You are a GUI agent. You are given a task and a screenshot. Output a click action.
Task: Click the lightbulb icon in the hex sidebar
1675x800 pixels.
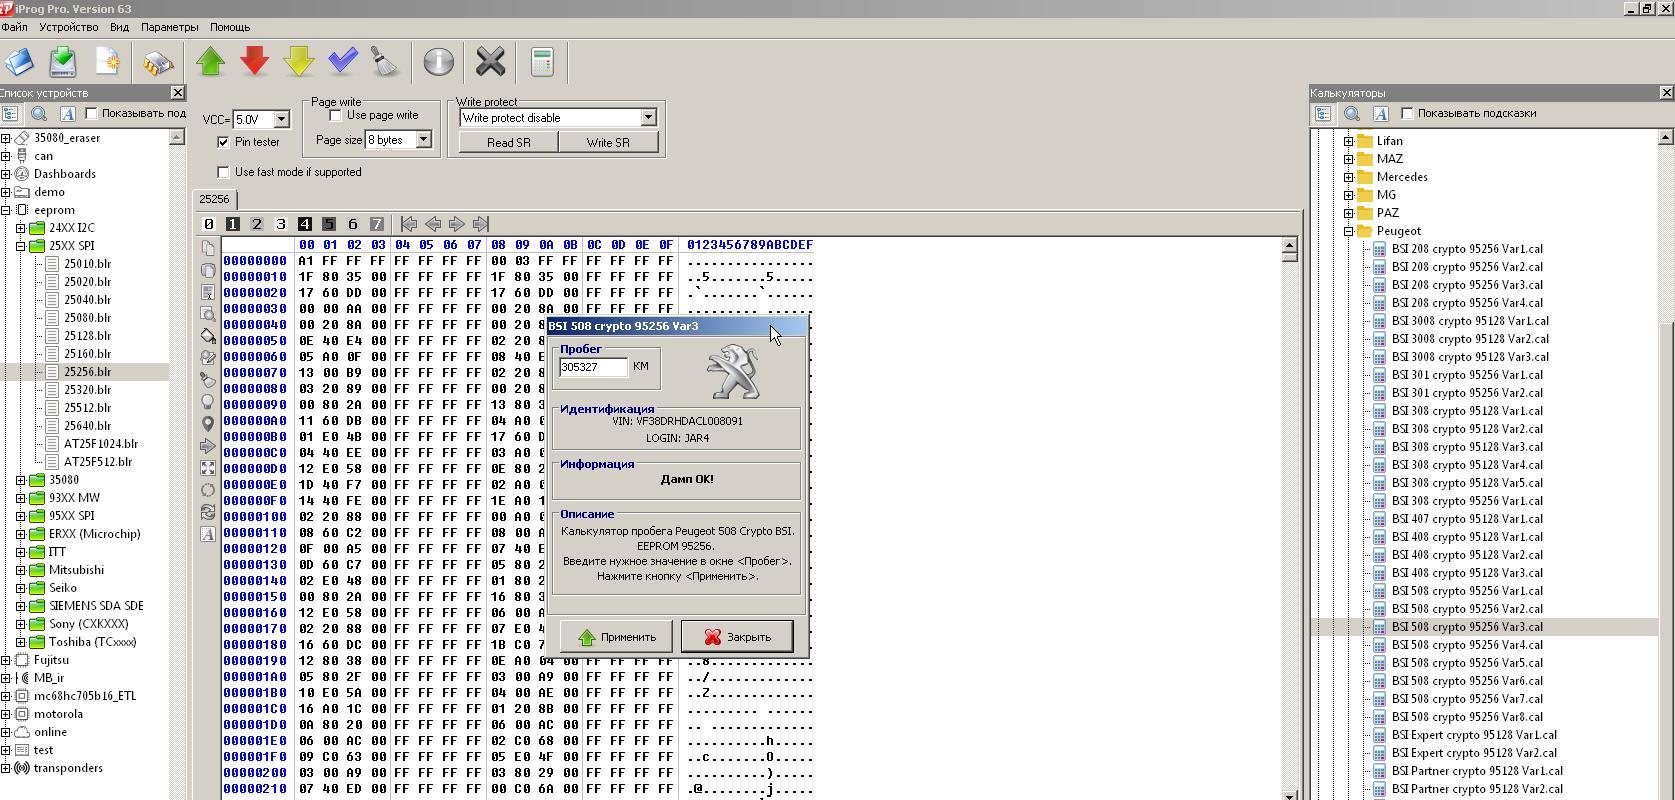[208, 402]
